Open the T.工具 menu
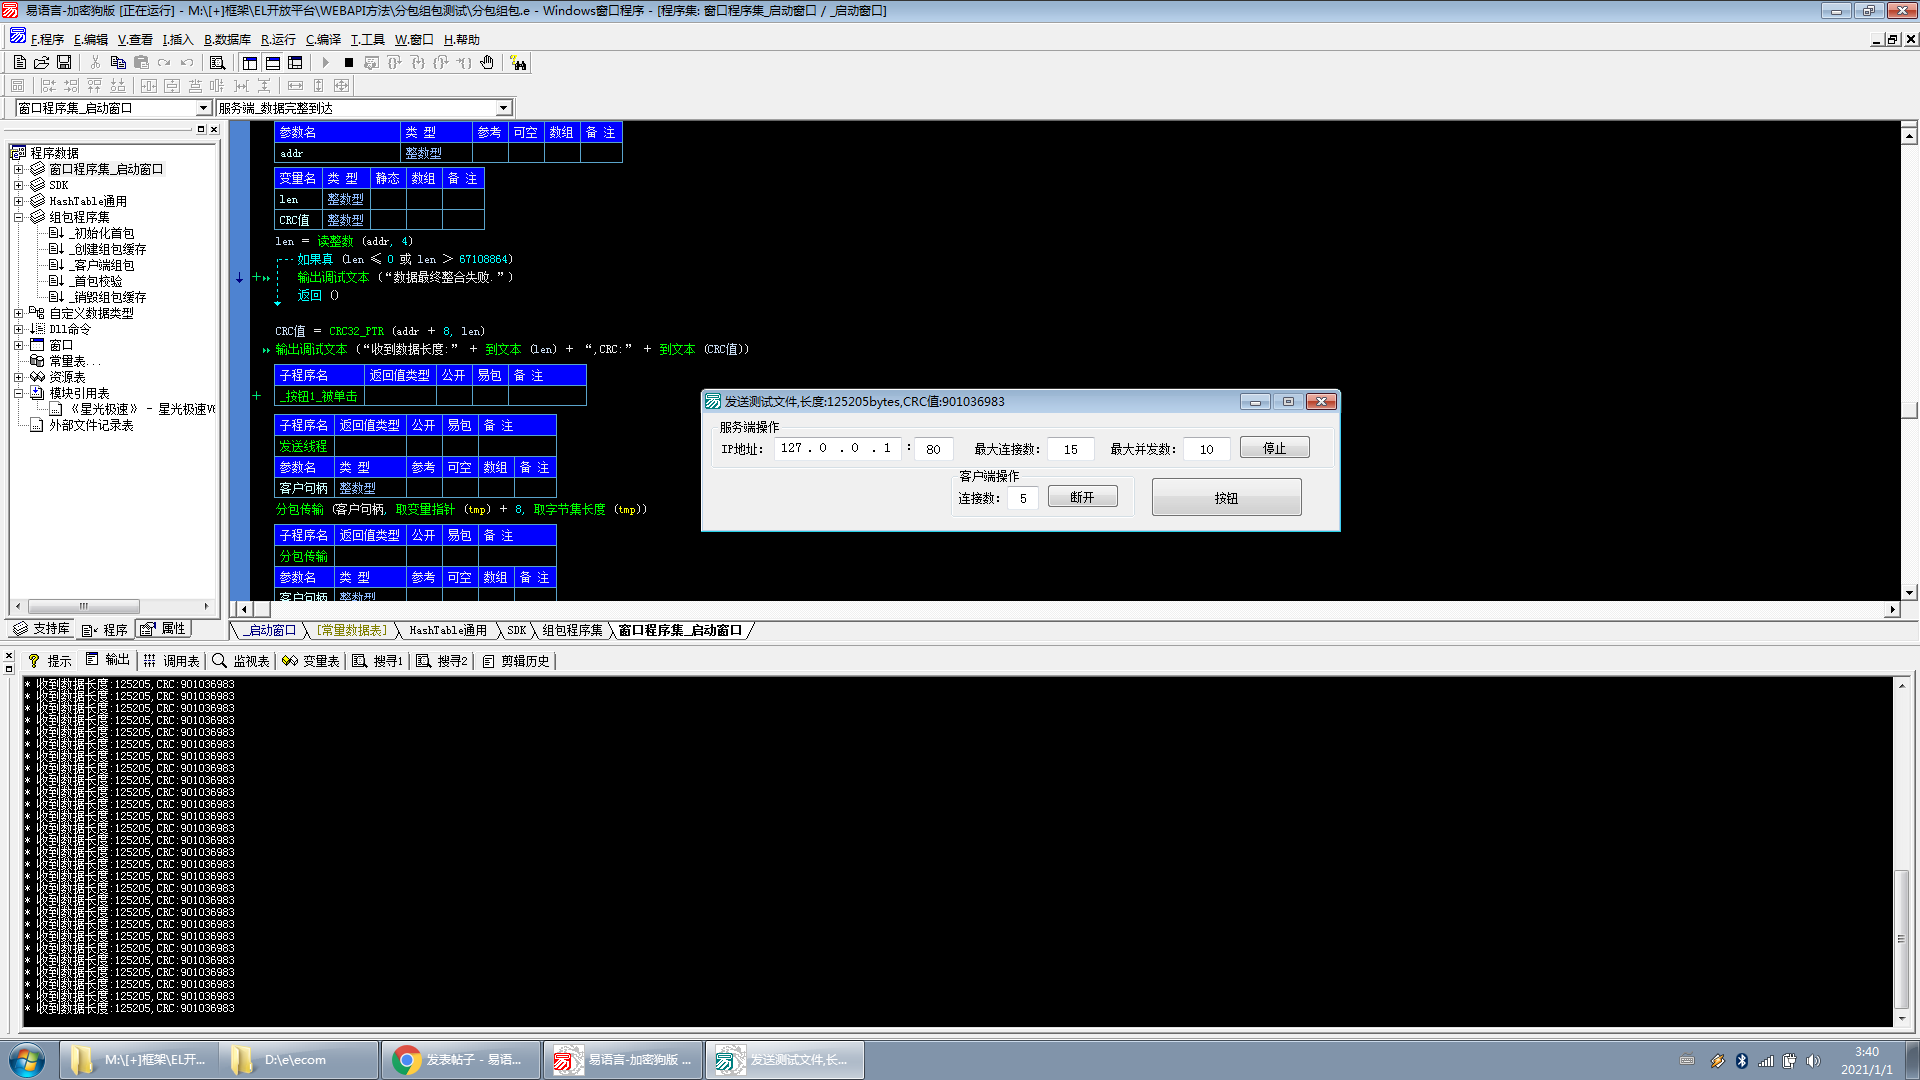Viewport: 1920px width, 1080px height. click(x=367, y=40)
